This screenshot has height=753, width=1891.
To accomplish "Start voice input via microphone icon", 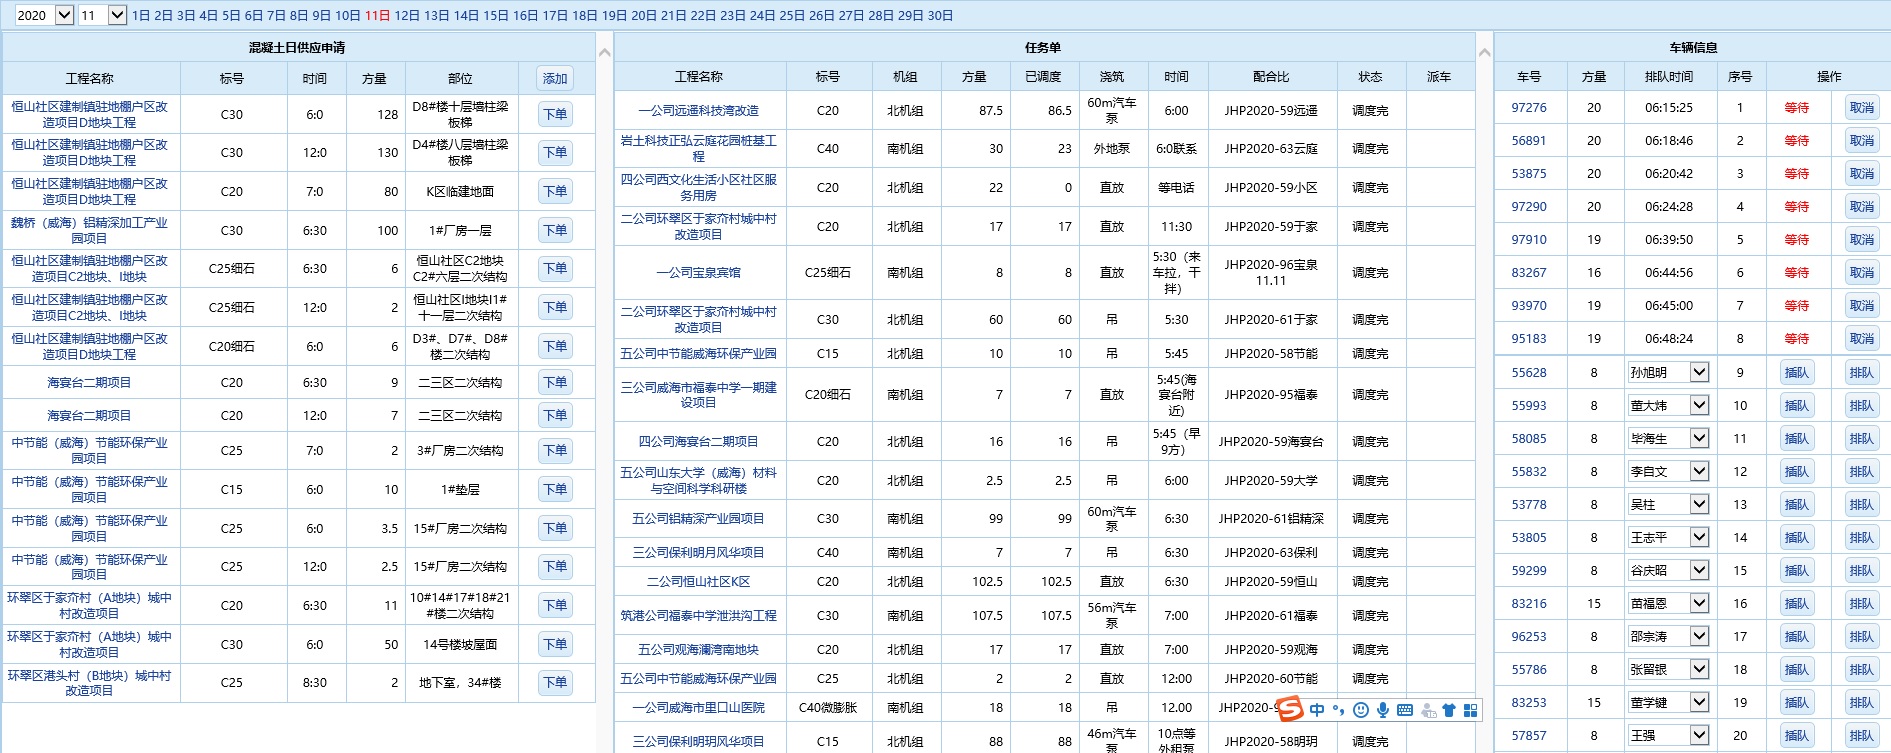I will pyautogui.click(x=1382, y=710).
